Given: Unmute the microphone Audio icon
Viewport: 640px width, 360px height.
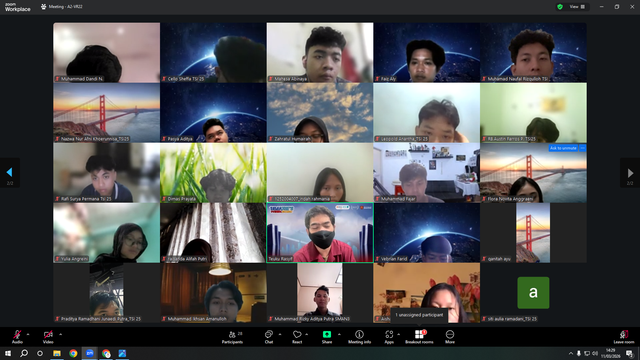Looking at the screenshot, I should 17,334.
